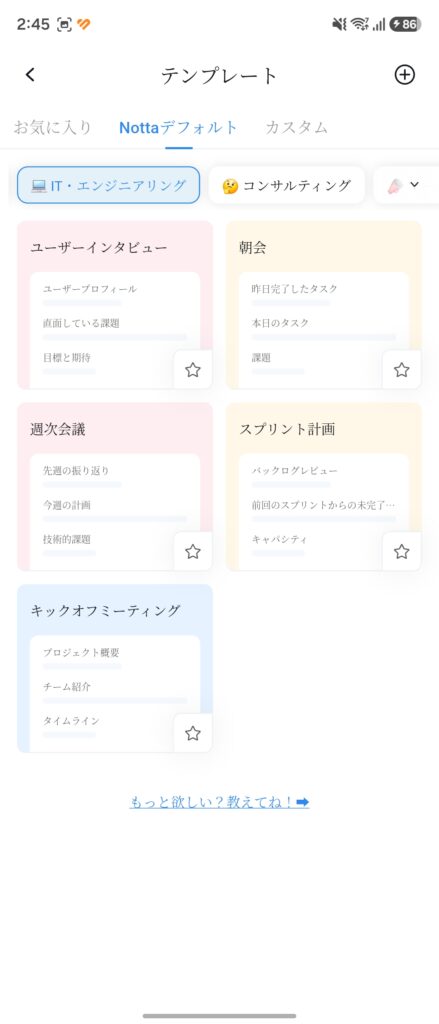The image size is (439, 1024).
Task: Open the スプリント計画 template card
Action: click(x=324, y=487)
